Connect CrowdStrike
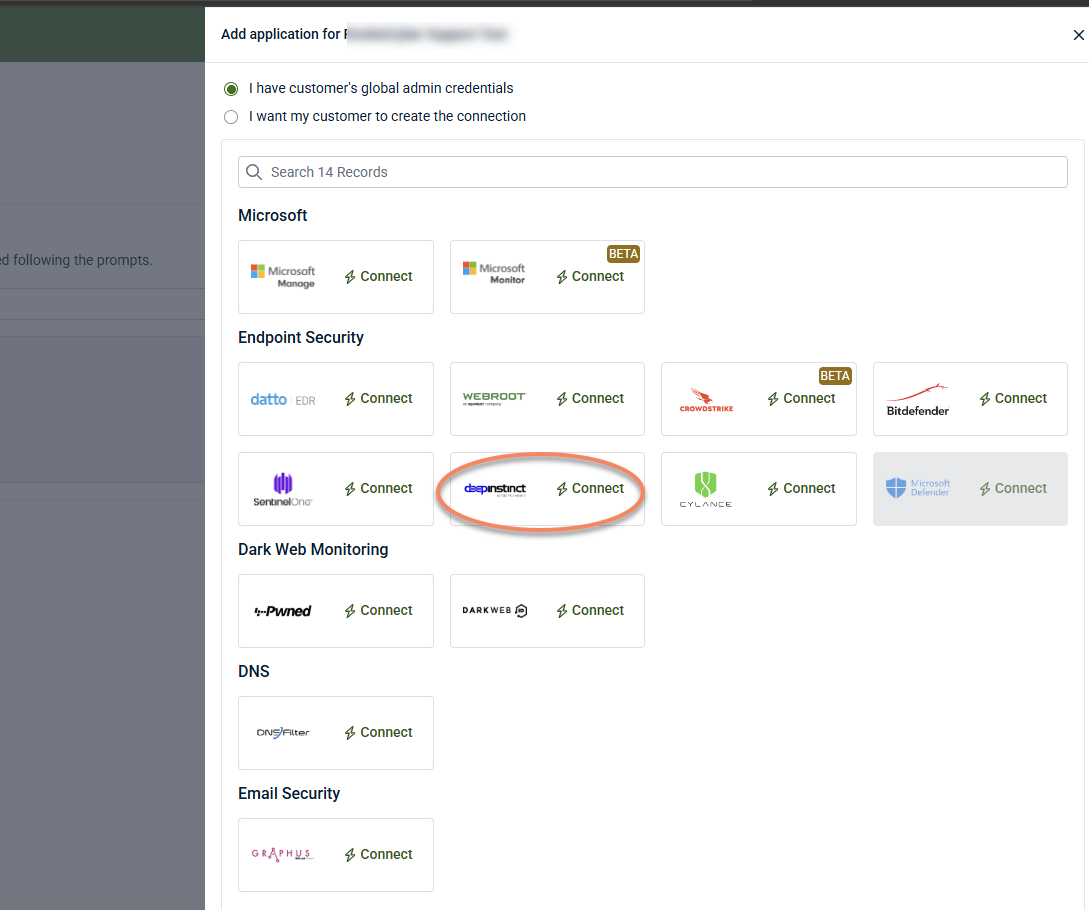 pyautogui.click(x=801, y=399)
